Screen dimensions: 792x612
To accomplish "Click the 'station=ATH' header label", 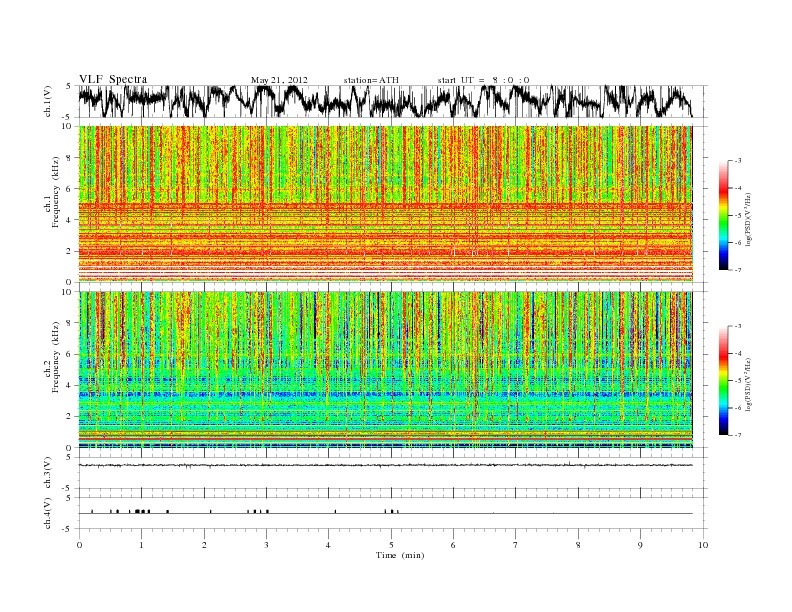I will click(x=371, y=80).
